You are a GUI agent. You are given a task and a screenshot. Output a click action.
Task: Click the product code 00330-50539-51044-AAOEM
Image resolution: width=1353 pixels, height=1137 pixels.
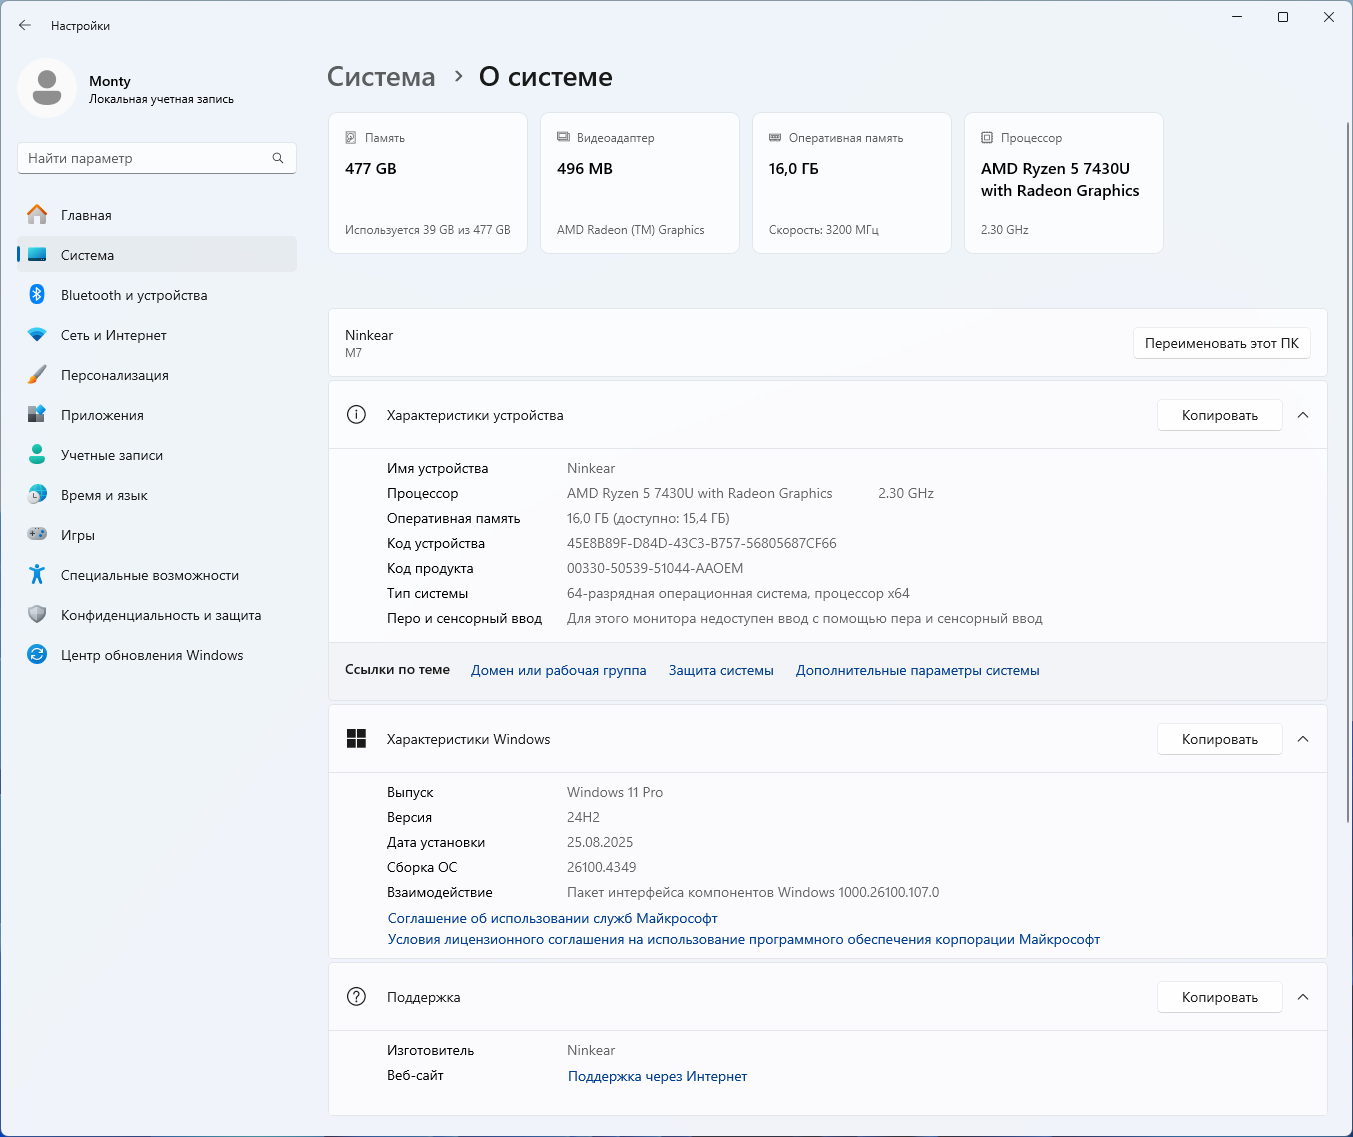(x=655, y=568)
